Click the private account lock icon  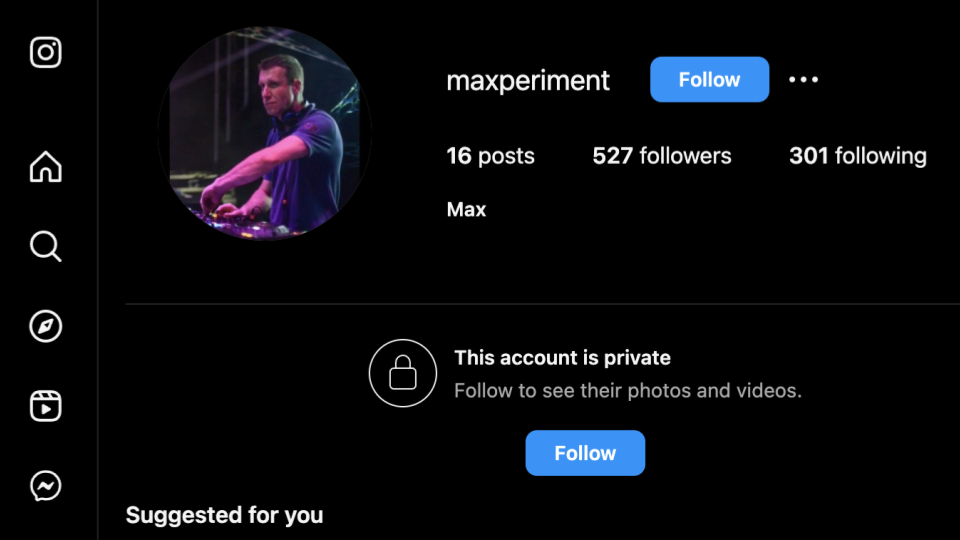403,373
